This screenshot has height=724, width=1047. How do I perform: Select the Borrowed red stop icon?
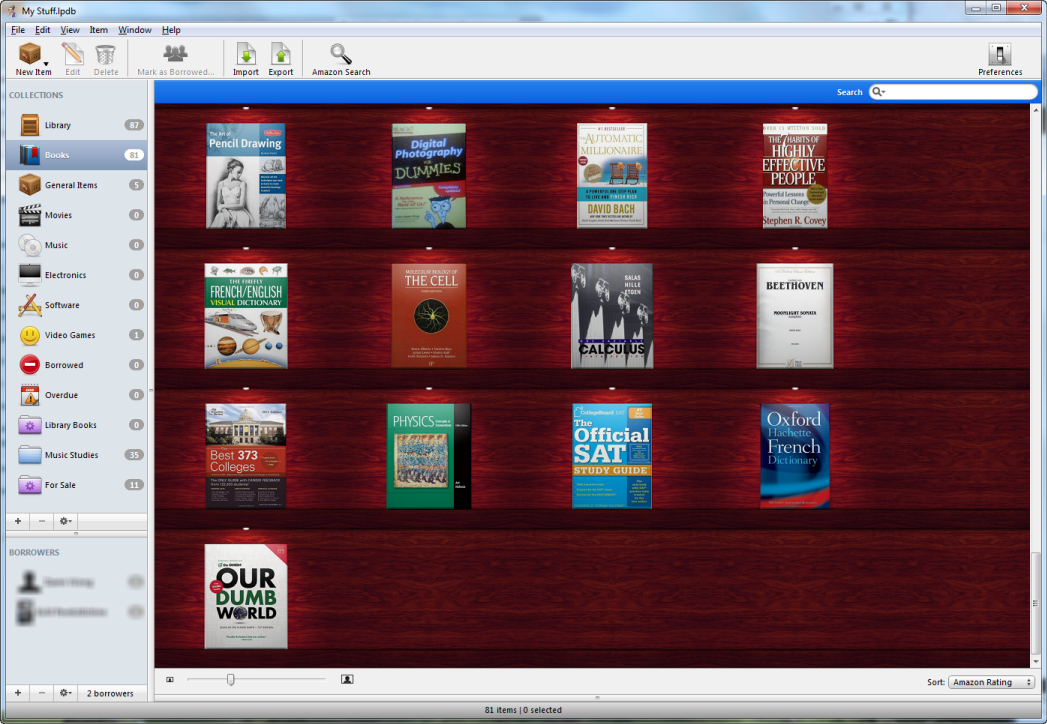(29, 365)
